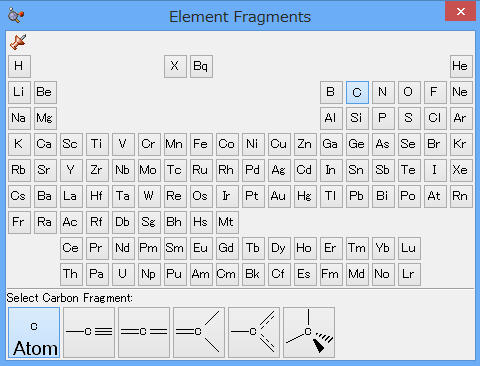This screenshot has height=366, width=480.
Task: Select Bromine (Br) element
Action: [x=435, y=144]
